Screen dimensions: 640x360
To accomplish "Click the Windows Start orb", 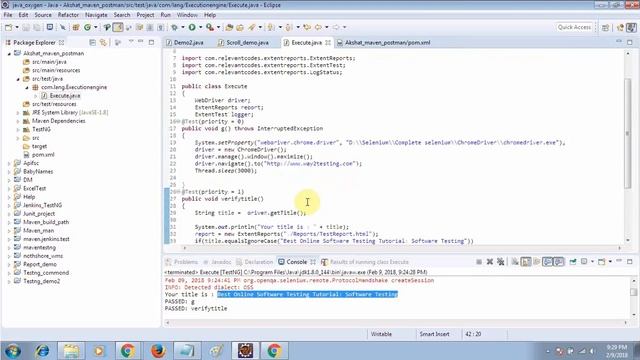I will point(13,351).
